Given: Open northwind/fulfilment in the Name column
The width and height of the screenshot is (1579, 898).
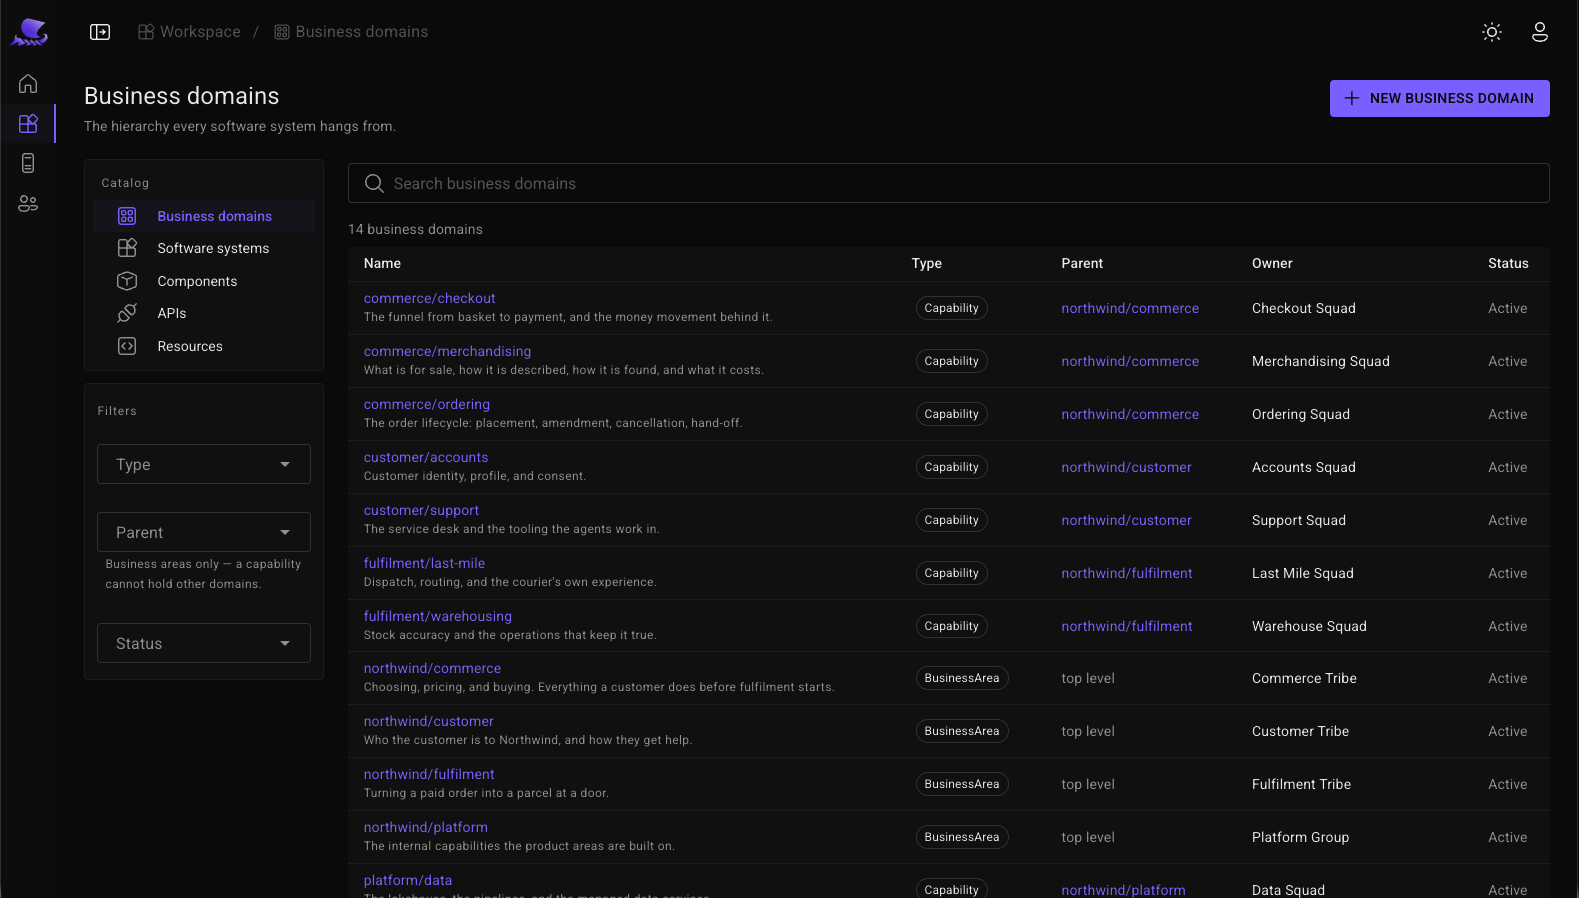Looking at the screenshot, I should pos(429,774).
